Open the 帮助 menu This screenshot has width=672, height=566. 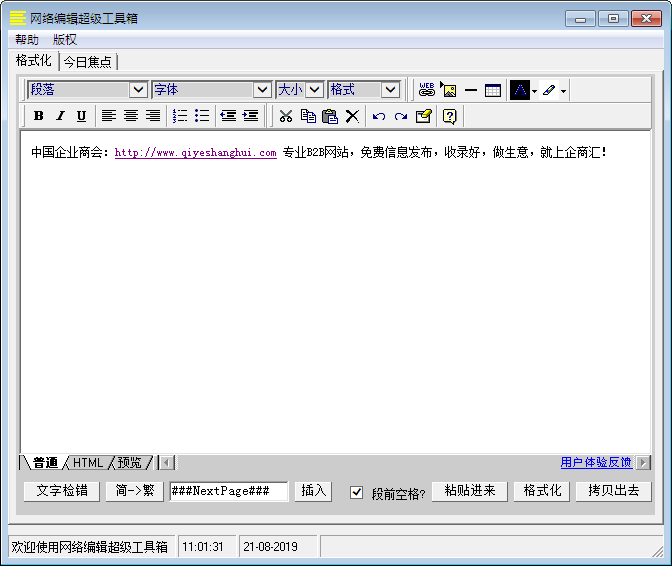[x=27, y=40]
